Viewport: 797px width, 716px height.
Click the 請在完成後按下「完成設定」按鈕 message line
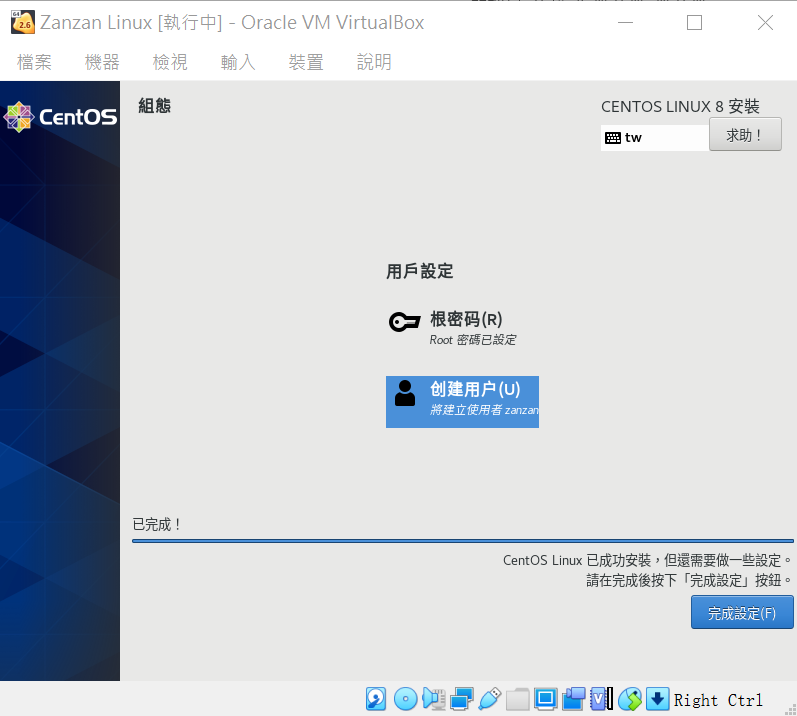(x=689, y=580)
